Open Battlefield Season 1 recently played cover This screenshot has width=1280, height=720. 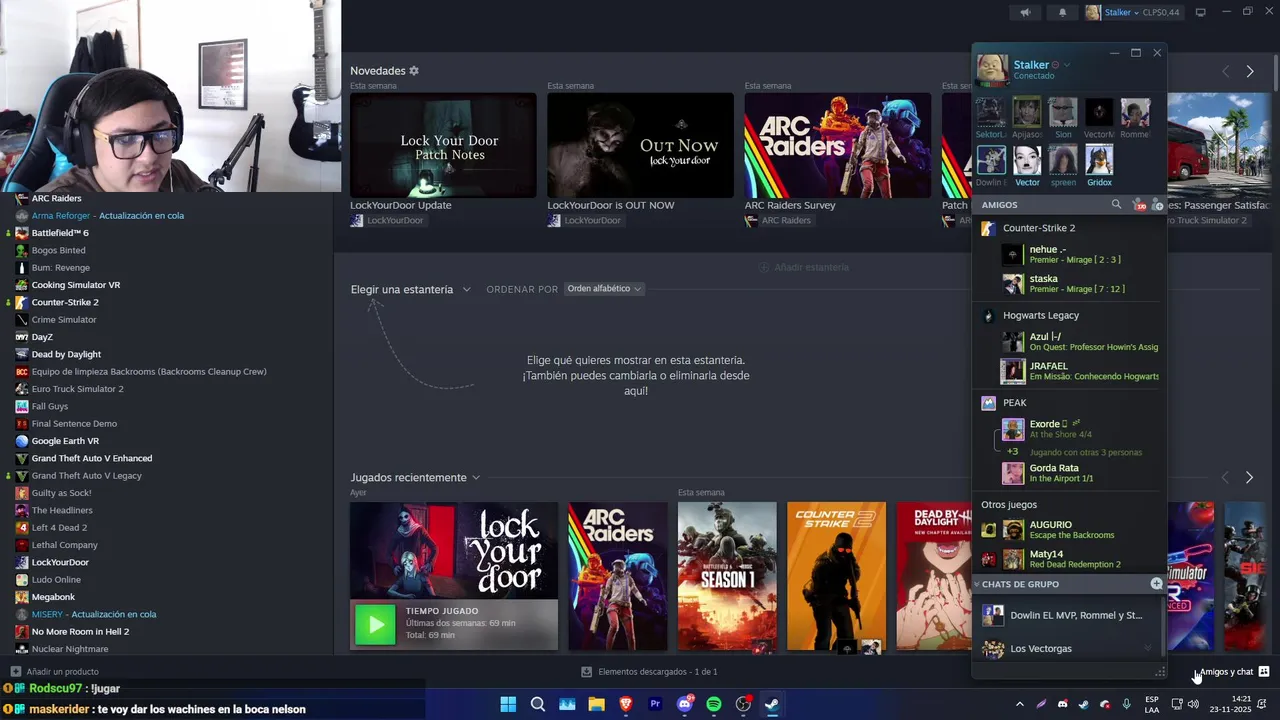point(727,576)
